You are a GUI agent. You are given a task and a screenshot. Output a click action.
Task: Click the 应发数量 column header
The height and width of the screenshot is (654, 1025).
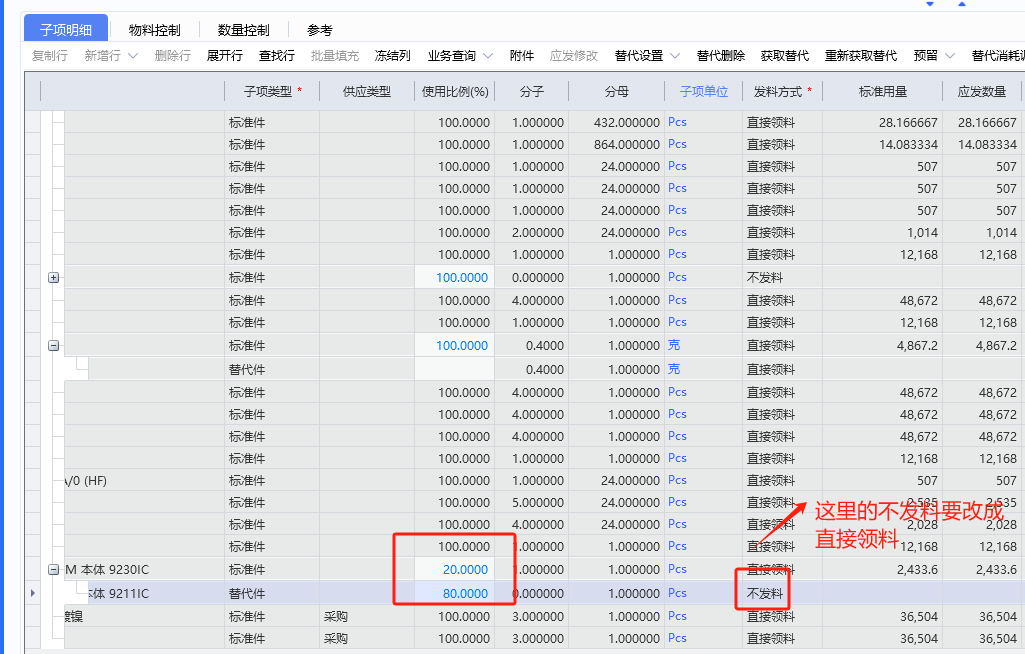click(981, 92)
